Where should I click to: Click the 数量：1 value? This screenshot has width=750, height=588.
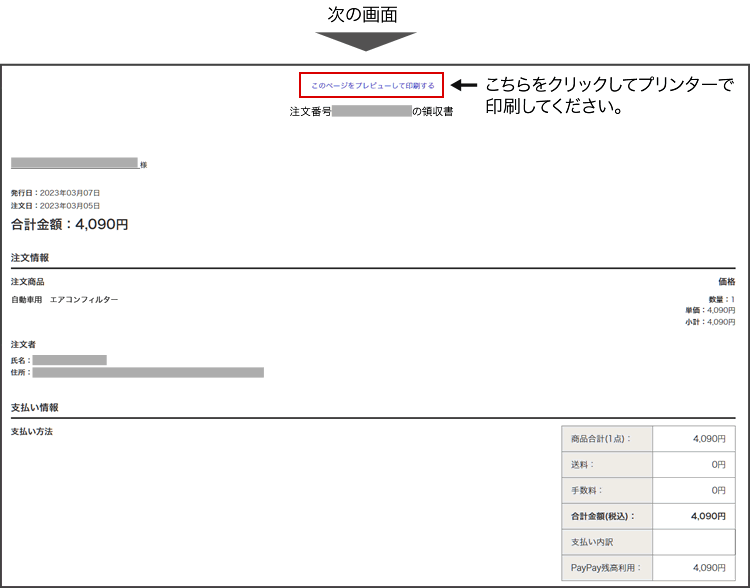tap(722, 299)
